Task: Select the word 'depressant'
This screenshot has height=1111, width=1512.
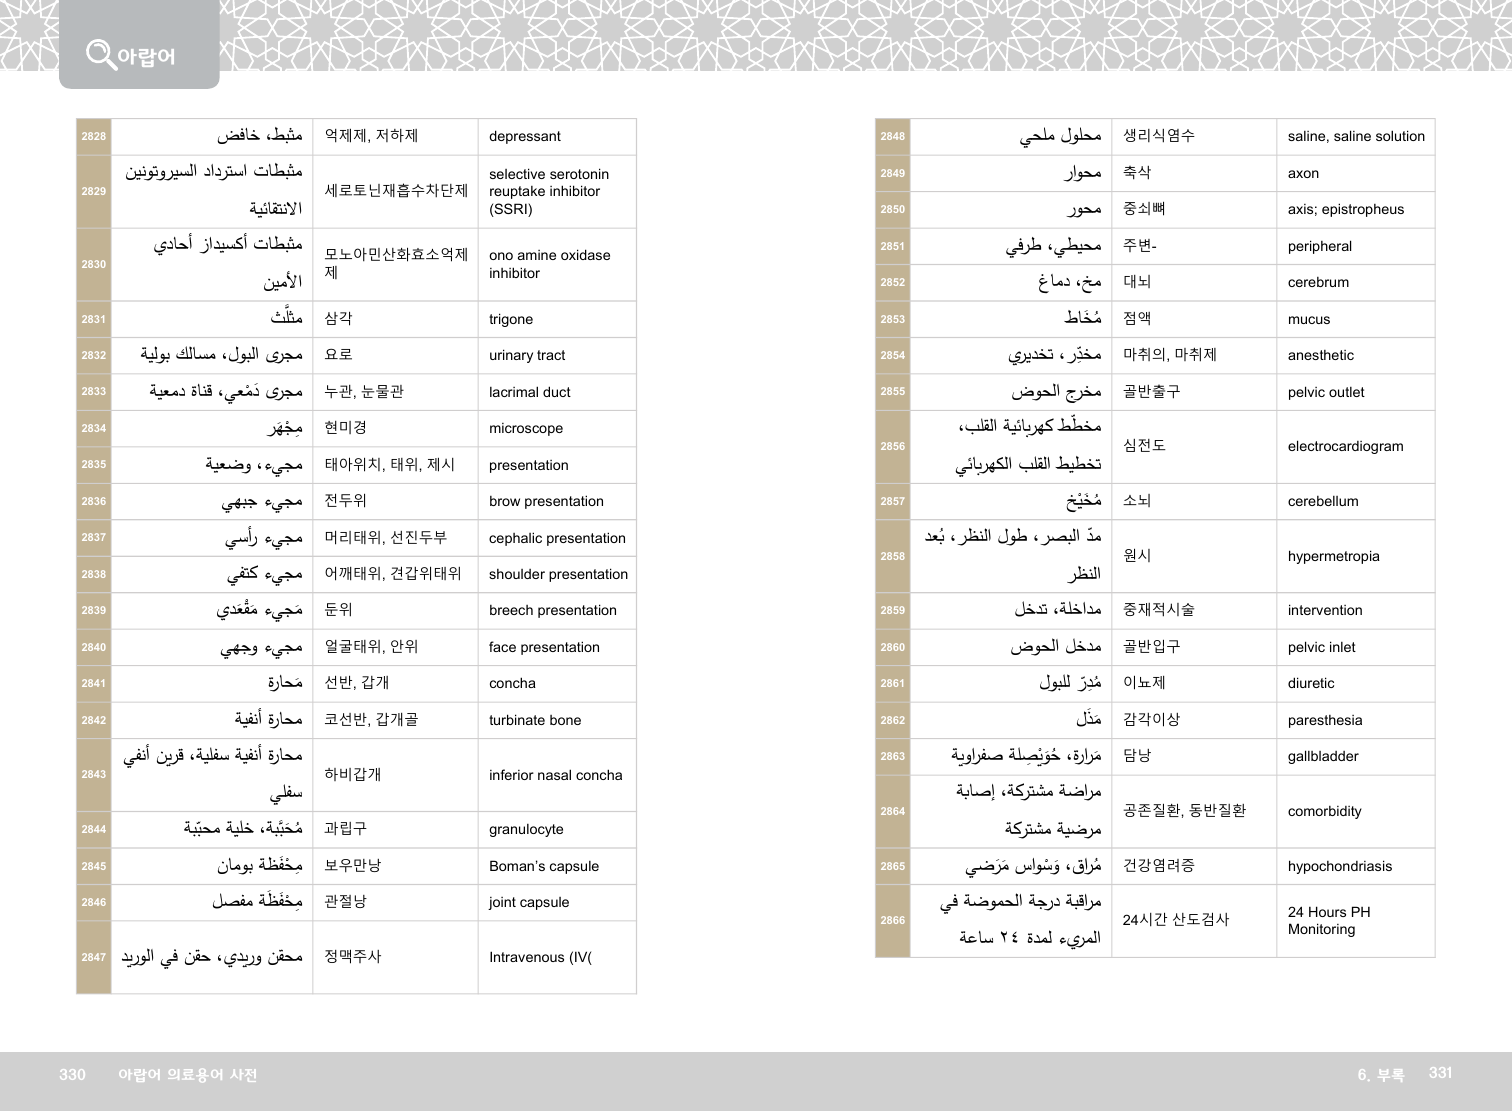Action: point(524,137)
